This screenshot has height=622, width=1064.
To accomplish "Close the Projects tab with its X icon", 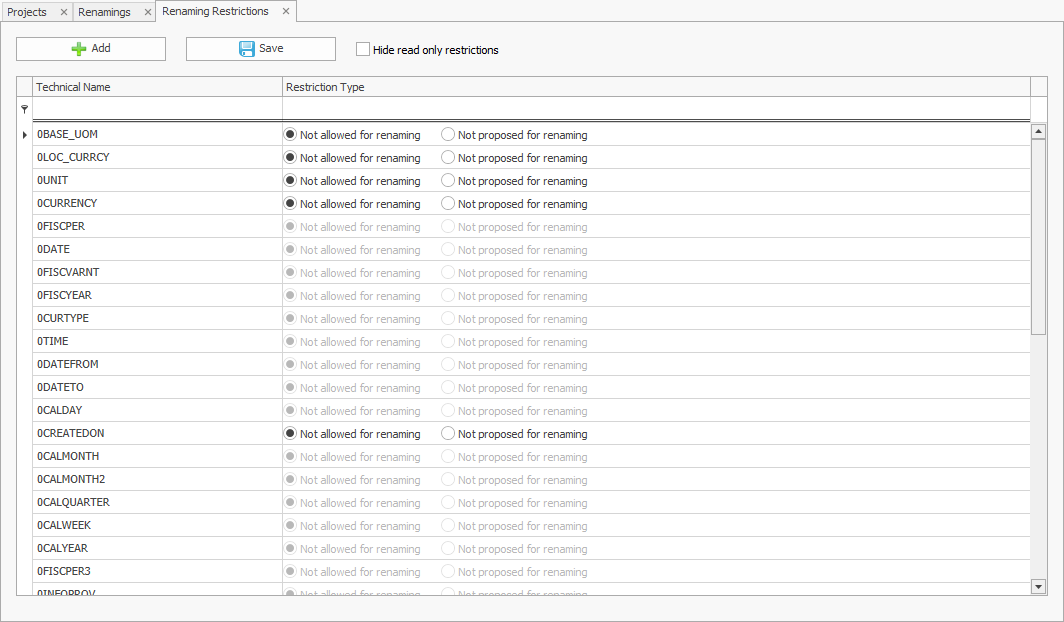I will (63, 13).
